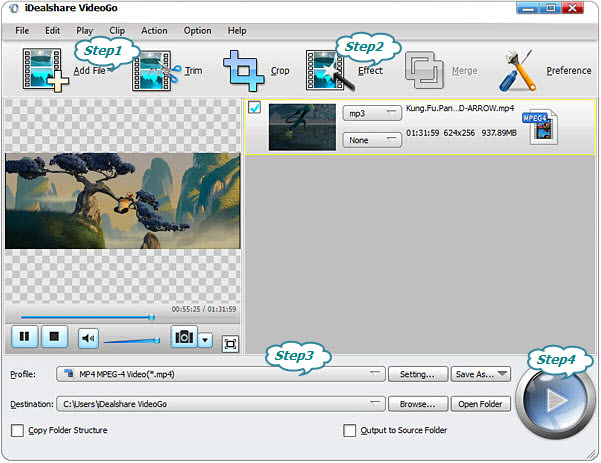
Task: Take a snapshot with camera icon
Action: (184, 337)
